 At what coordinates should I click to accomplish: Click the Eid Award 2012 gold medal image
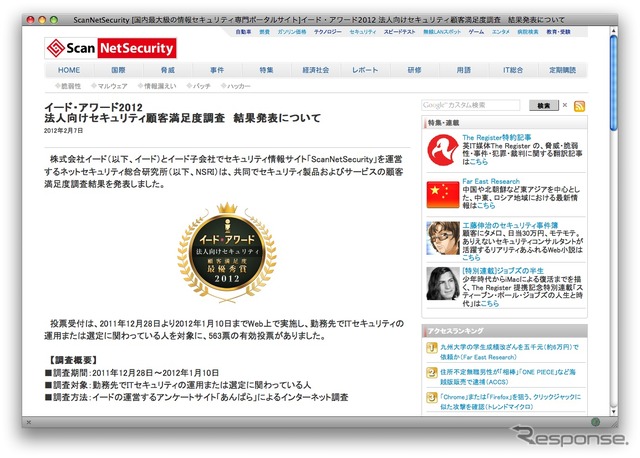click(x=226, y=253)
